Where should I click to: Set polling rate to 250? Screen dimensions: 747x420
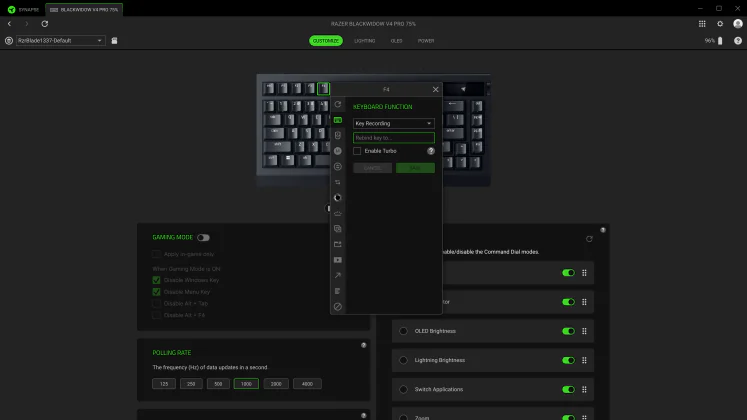(191, 384)
